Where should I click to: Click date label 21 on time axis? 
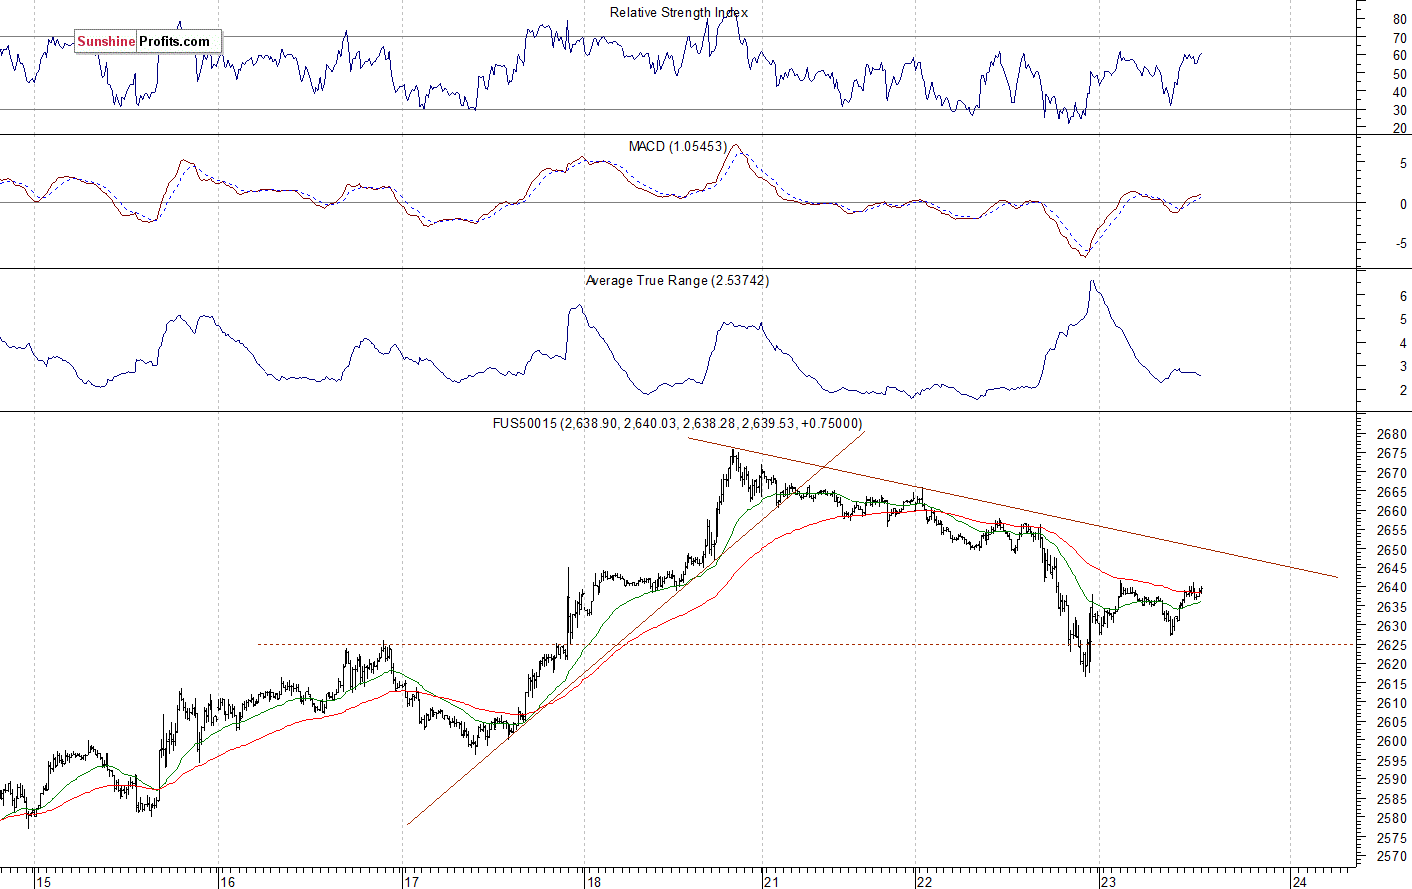pos(771,882)
